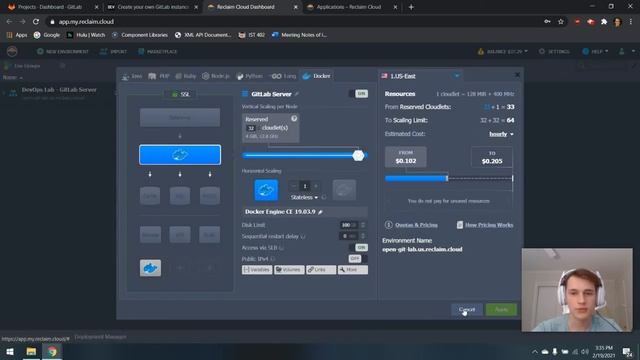The width and height of the screenshot is (640, 360).
Task: Toggle Access via SLB switch
Action: (358, 247)
